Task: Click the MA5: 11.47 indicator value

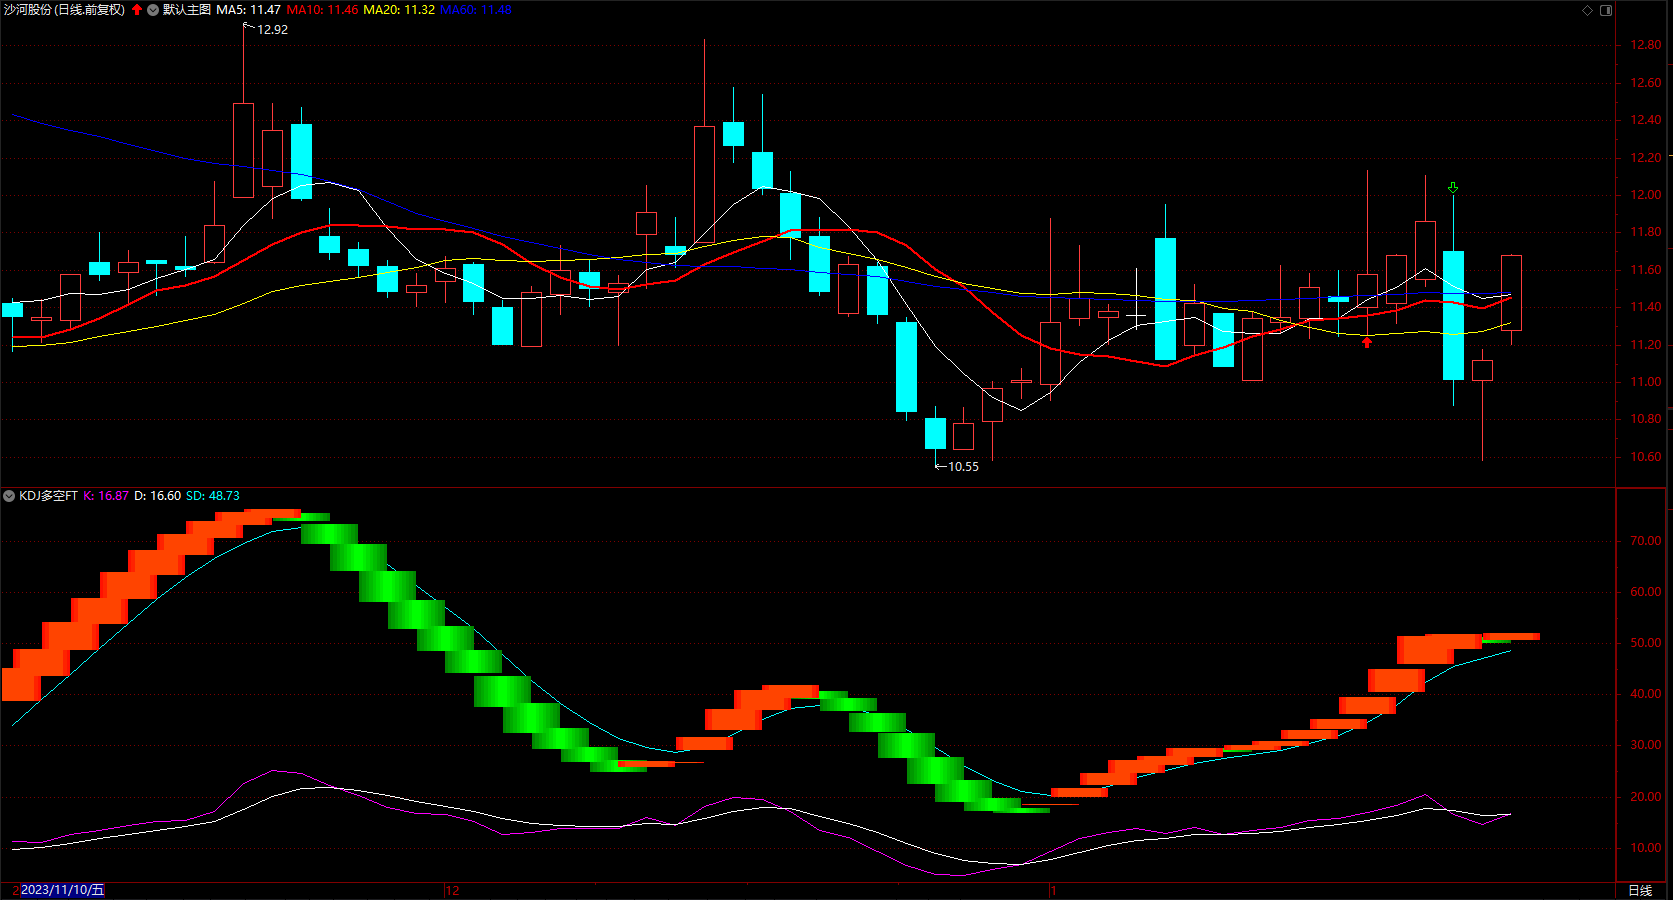Action: 249,10
